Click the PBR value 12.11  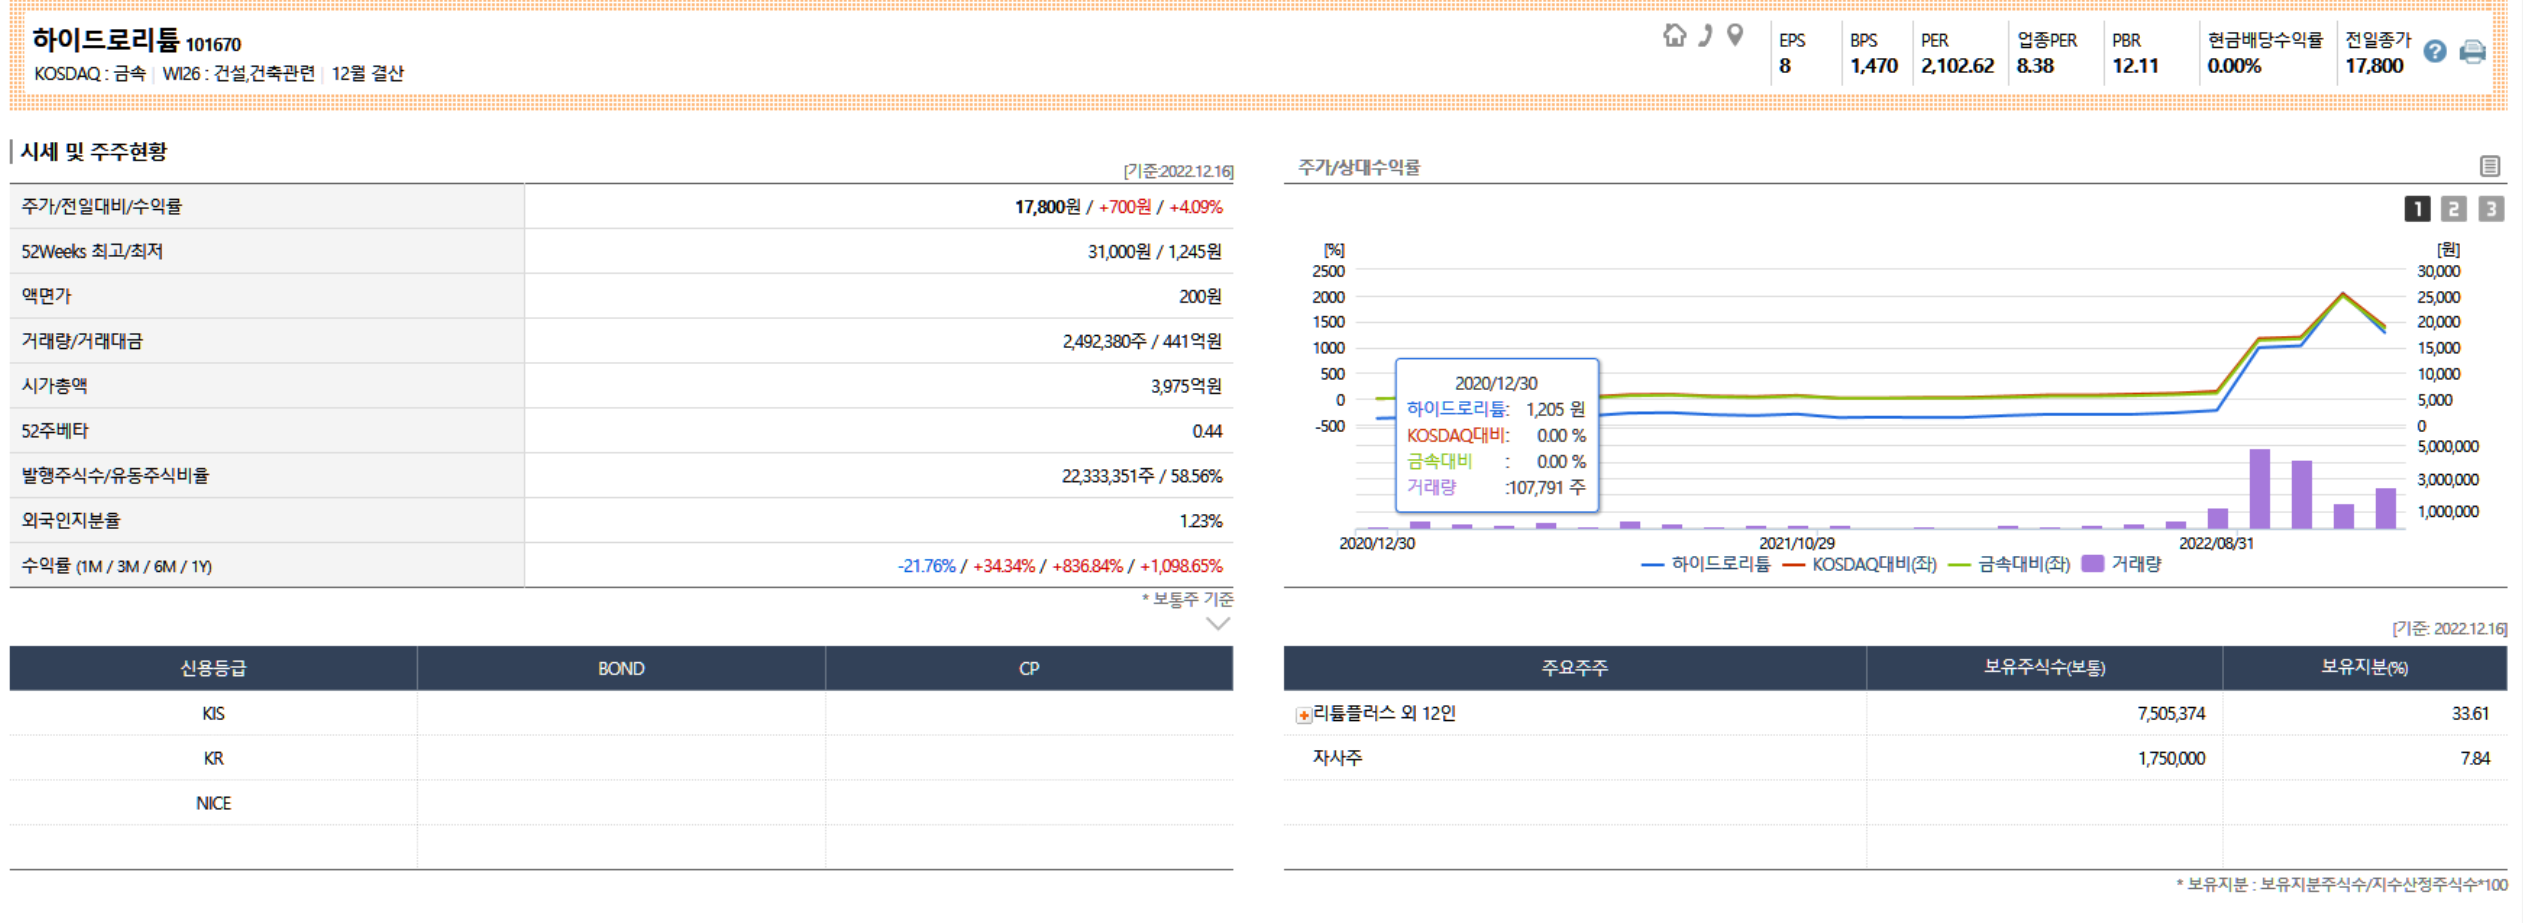point(2135,66)
